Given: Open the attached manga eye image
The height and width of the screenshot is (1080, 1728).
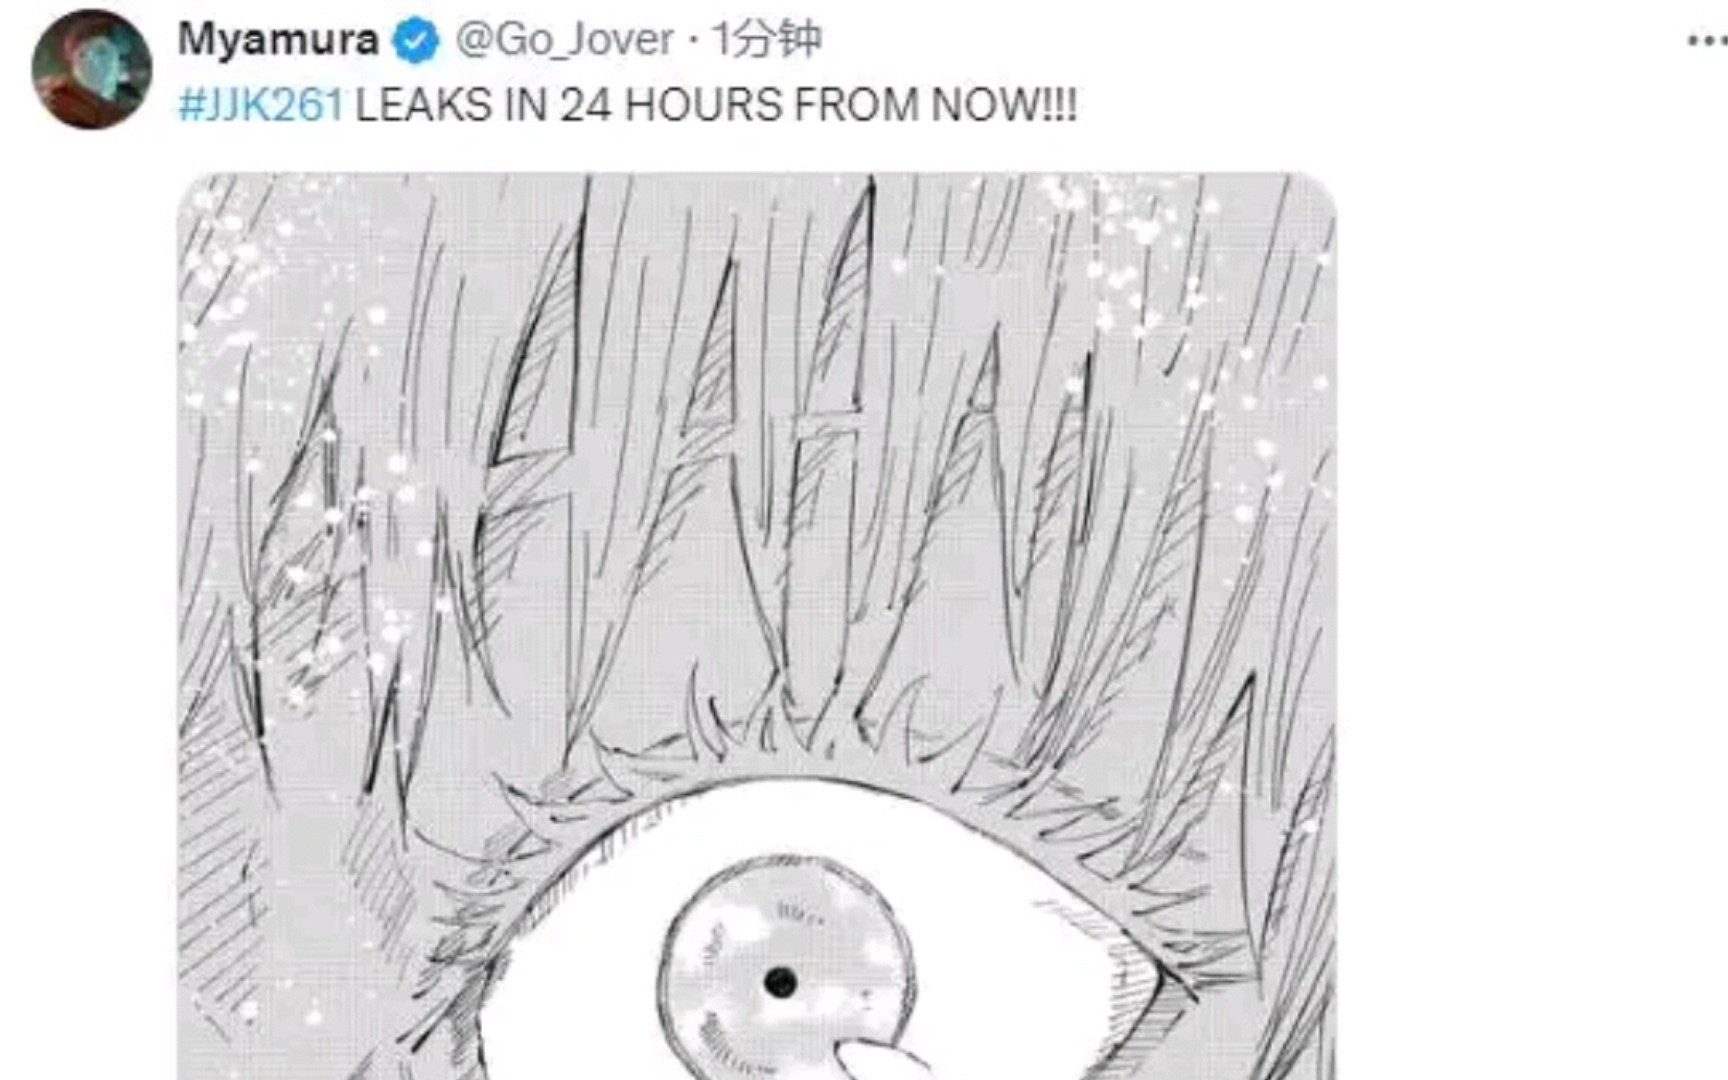Looking at the screenshot, I should point(757,626).
